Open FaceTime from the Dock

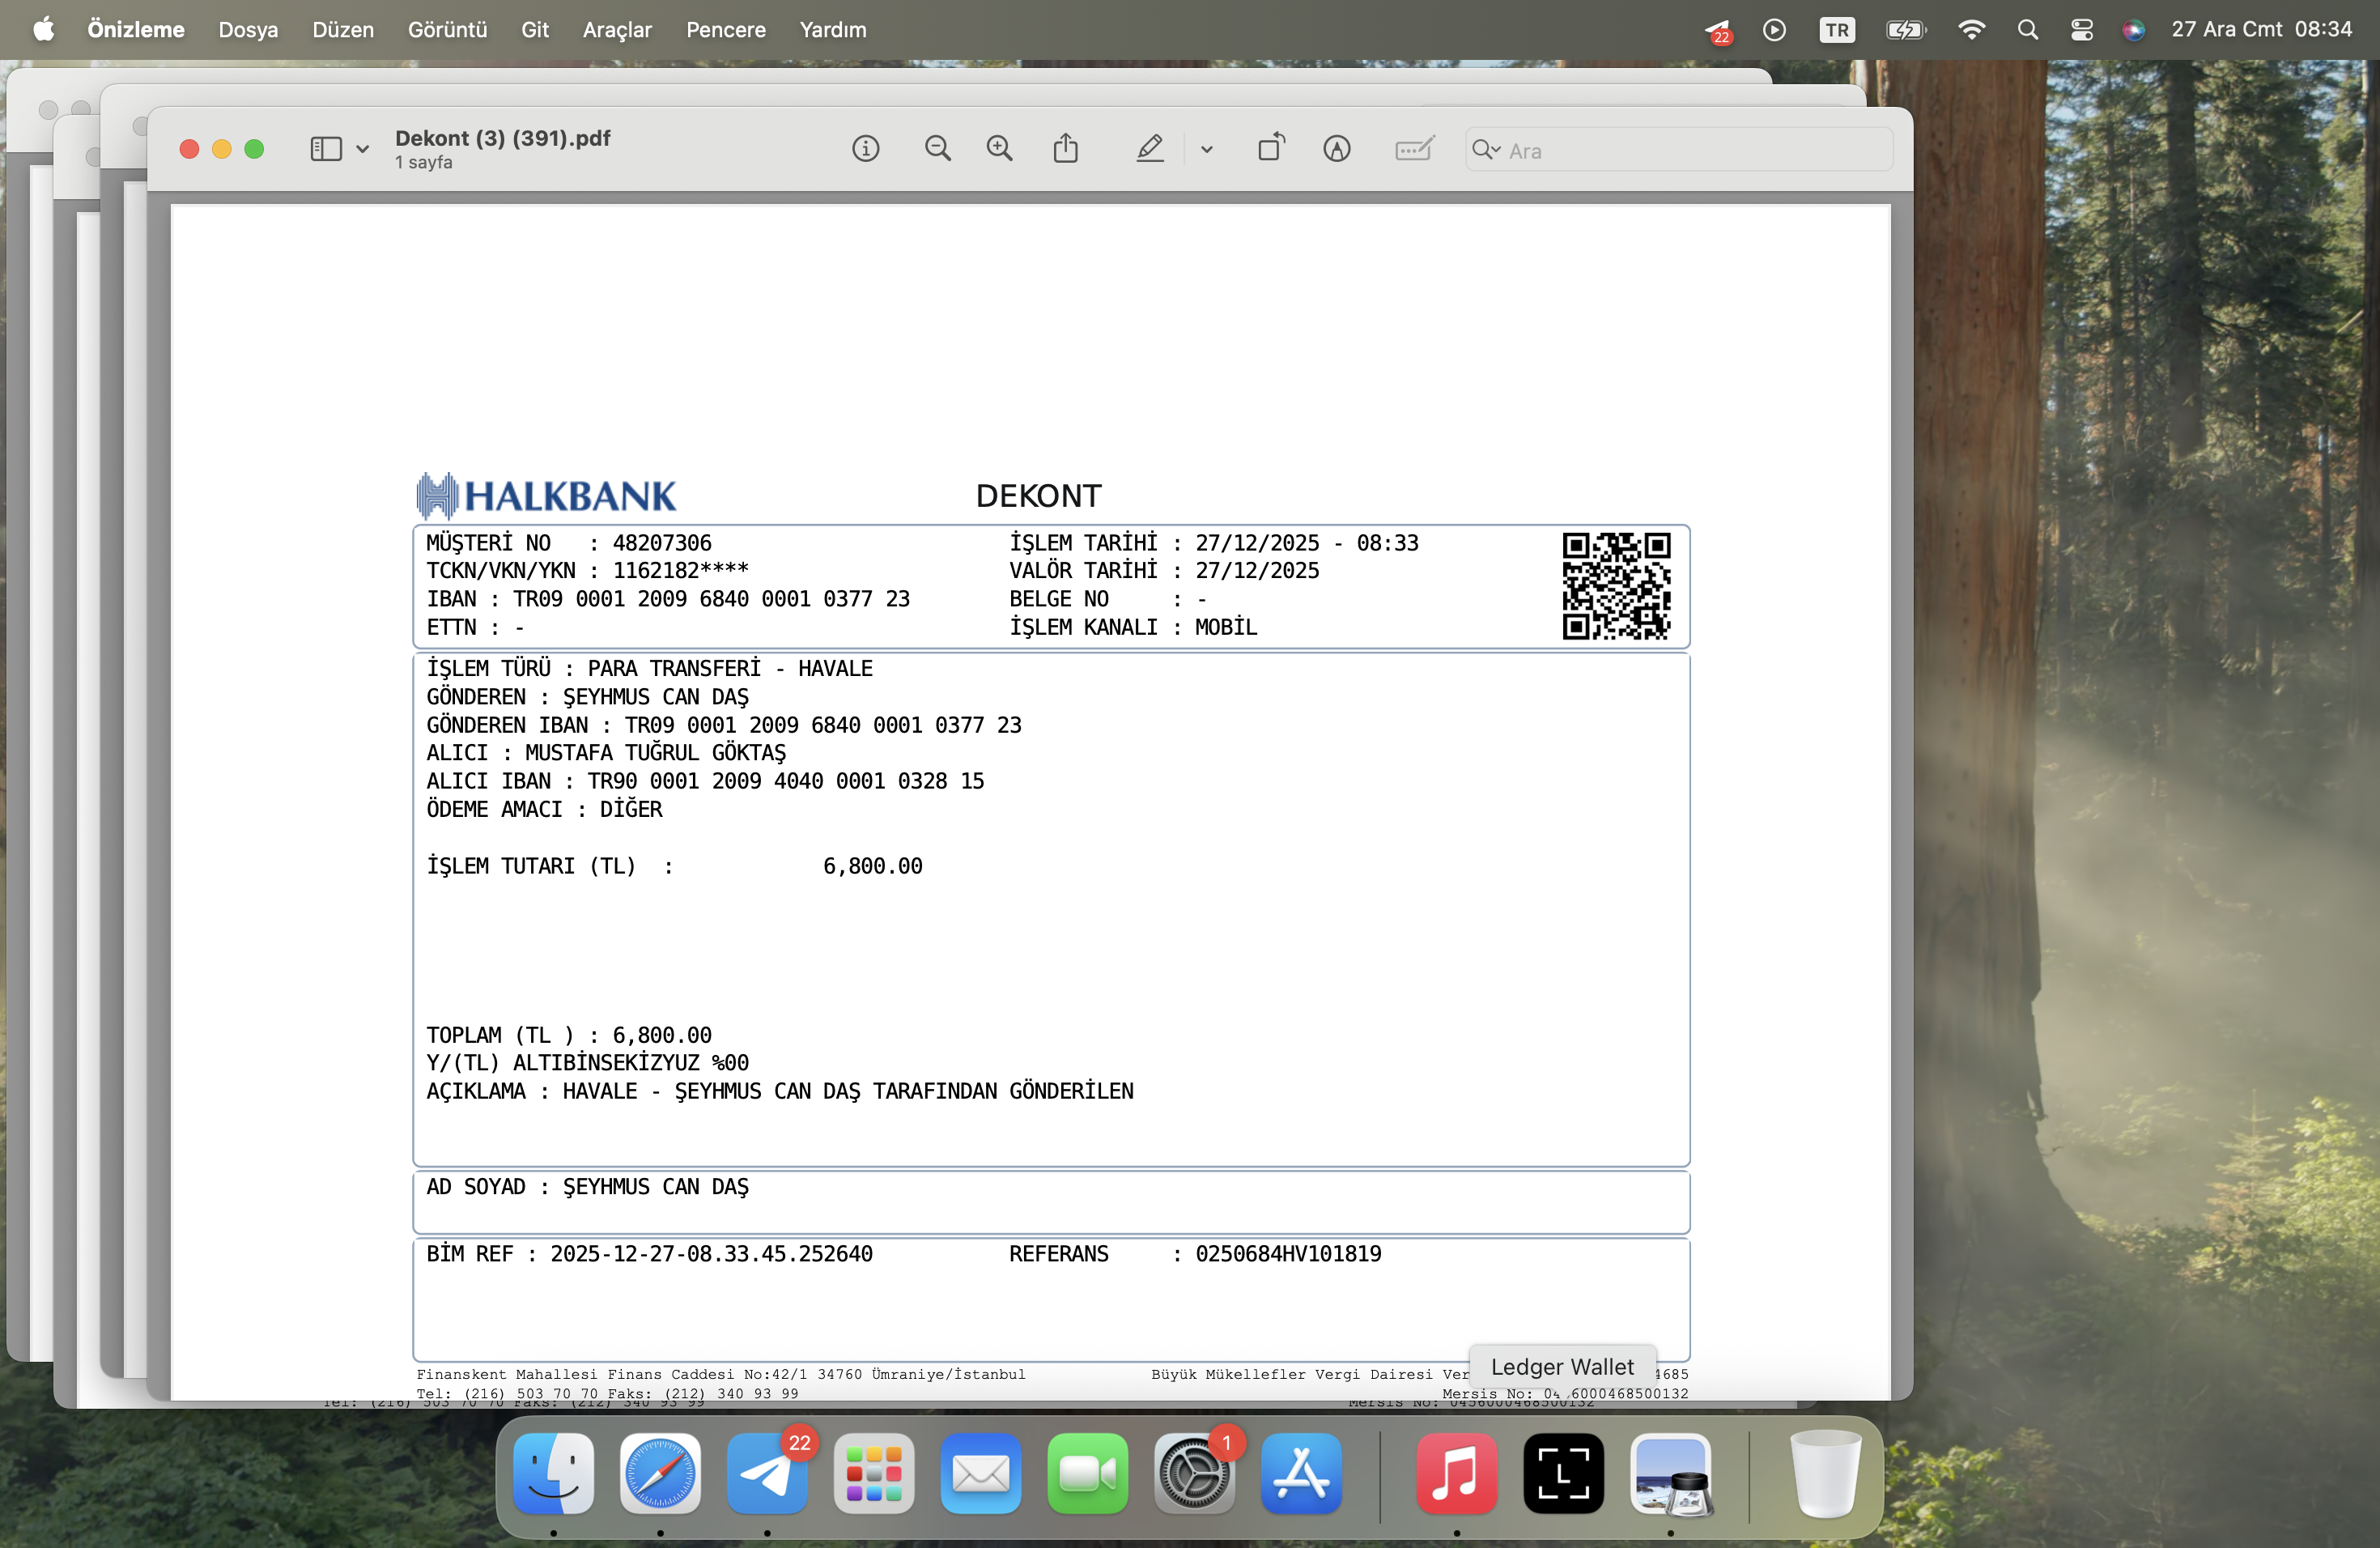(1088, 1473)
